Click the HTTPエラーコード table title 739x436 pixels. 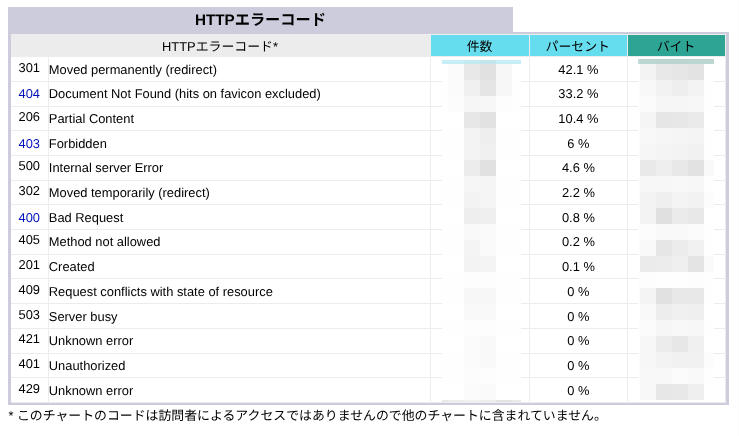pos(260,20)
